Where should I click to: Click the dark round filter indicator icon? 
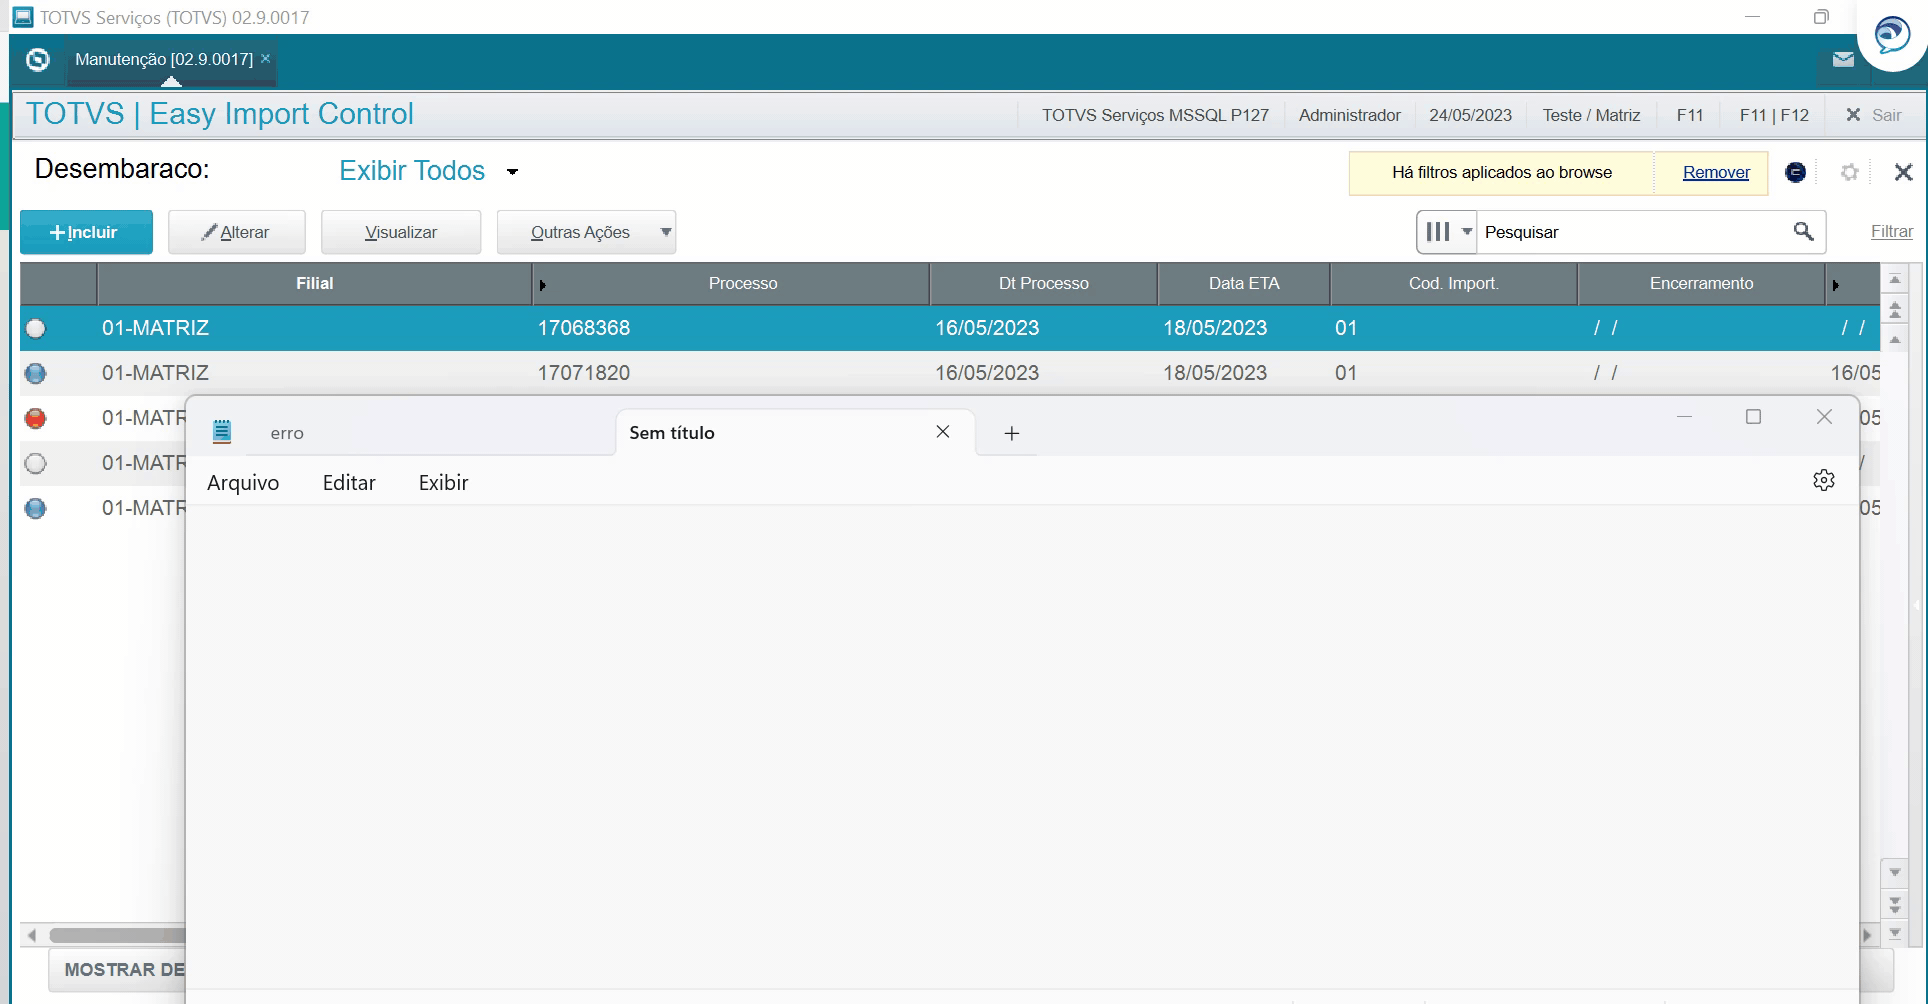pyautogui.click(x=1795, y=172)
